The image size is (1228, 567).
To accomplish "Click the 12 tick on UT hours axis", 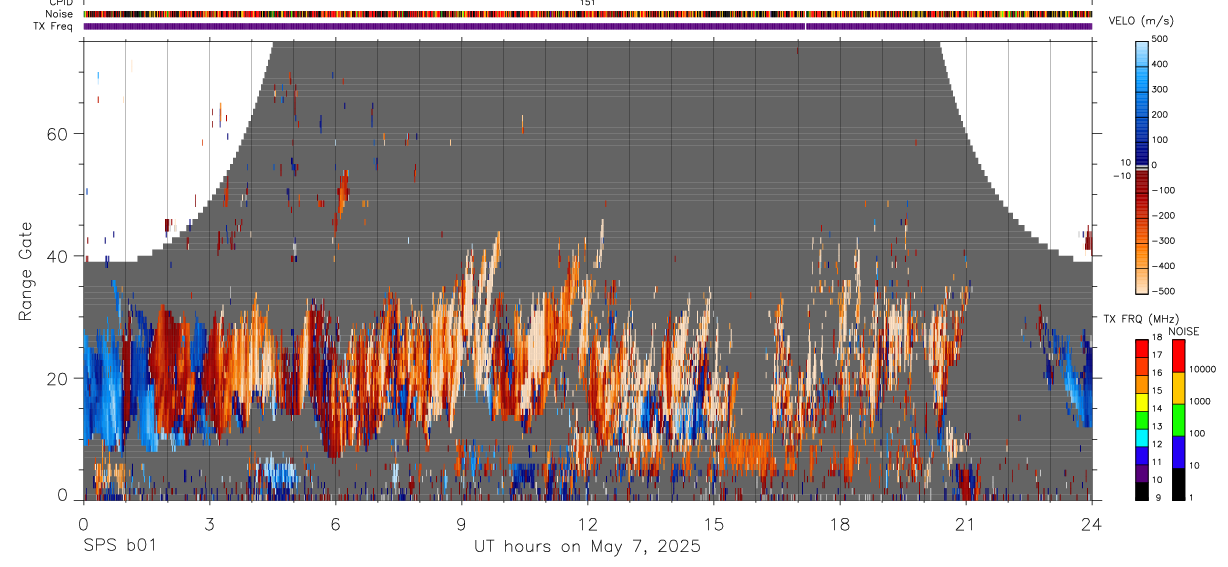I will [x=587, y=523].
